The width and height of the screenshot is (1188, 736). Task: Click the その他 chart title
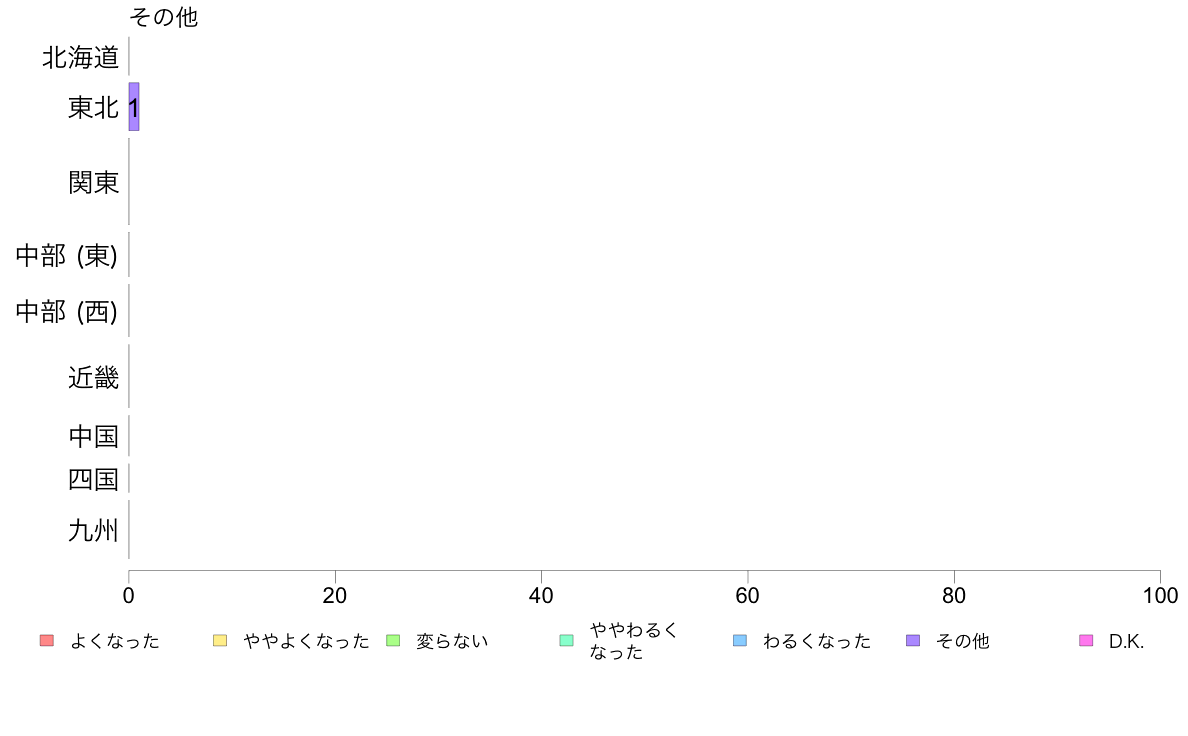click(x=164, y=17)
